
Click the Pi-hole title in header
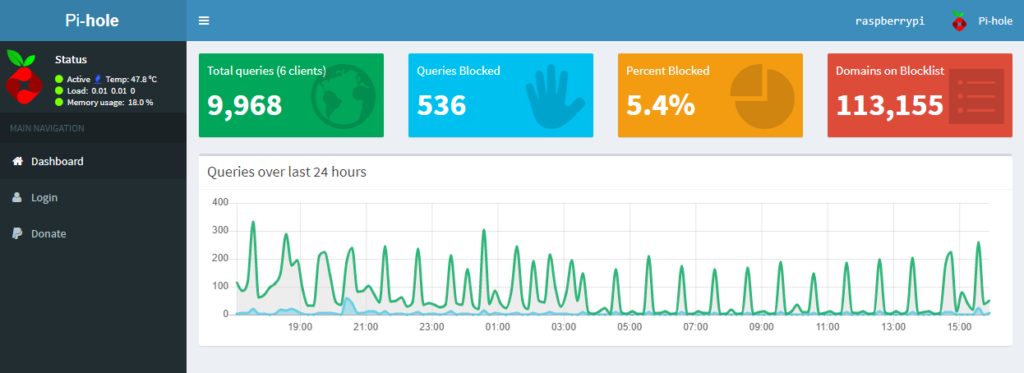[x=92, y=20]
